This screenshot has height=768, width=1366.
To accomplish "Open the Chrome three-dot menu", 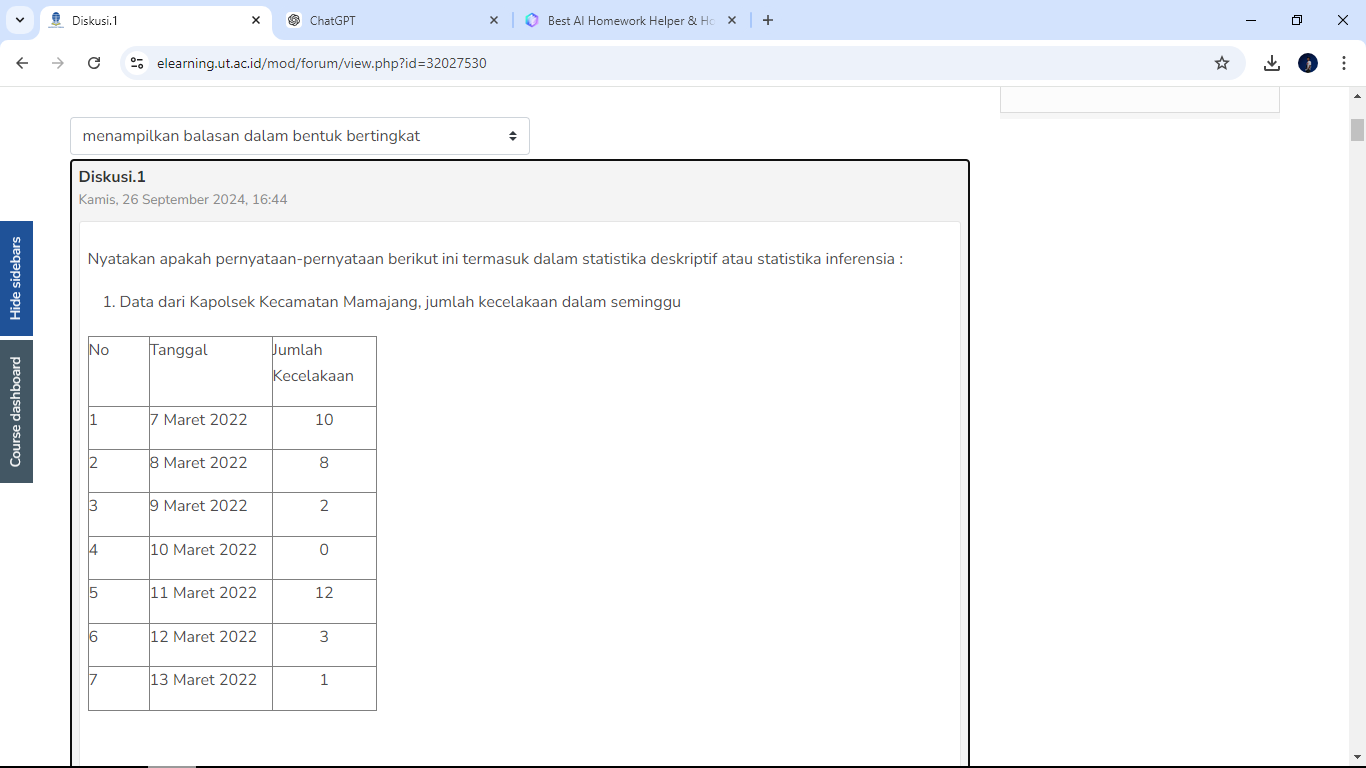I will tap(1344, 63).
